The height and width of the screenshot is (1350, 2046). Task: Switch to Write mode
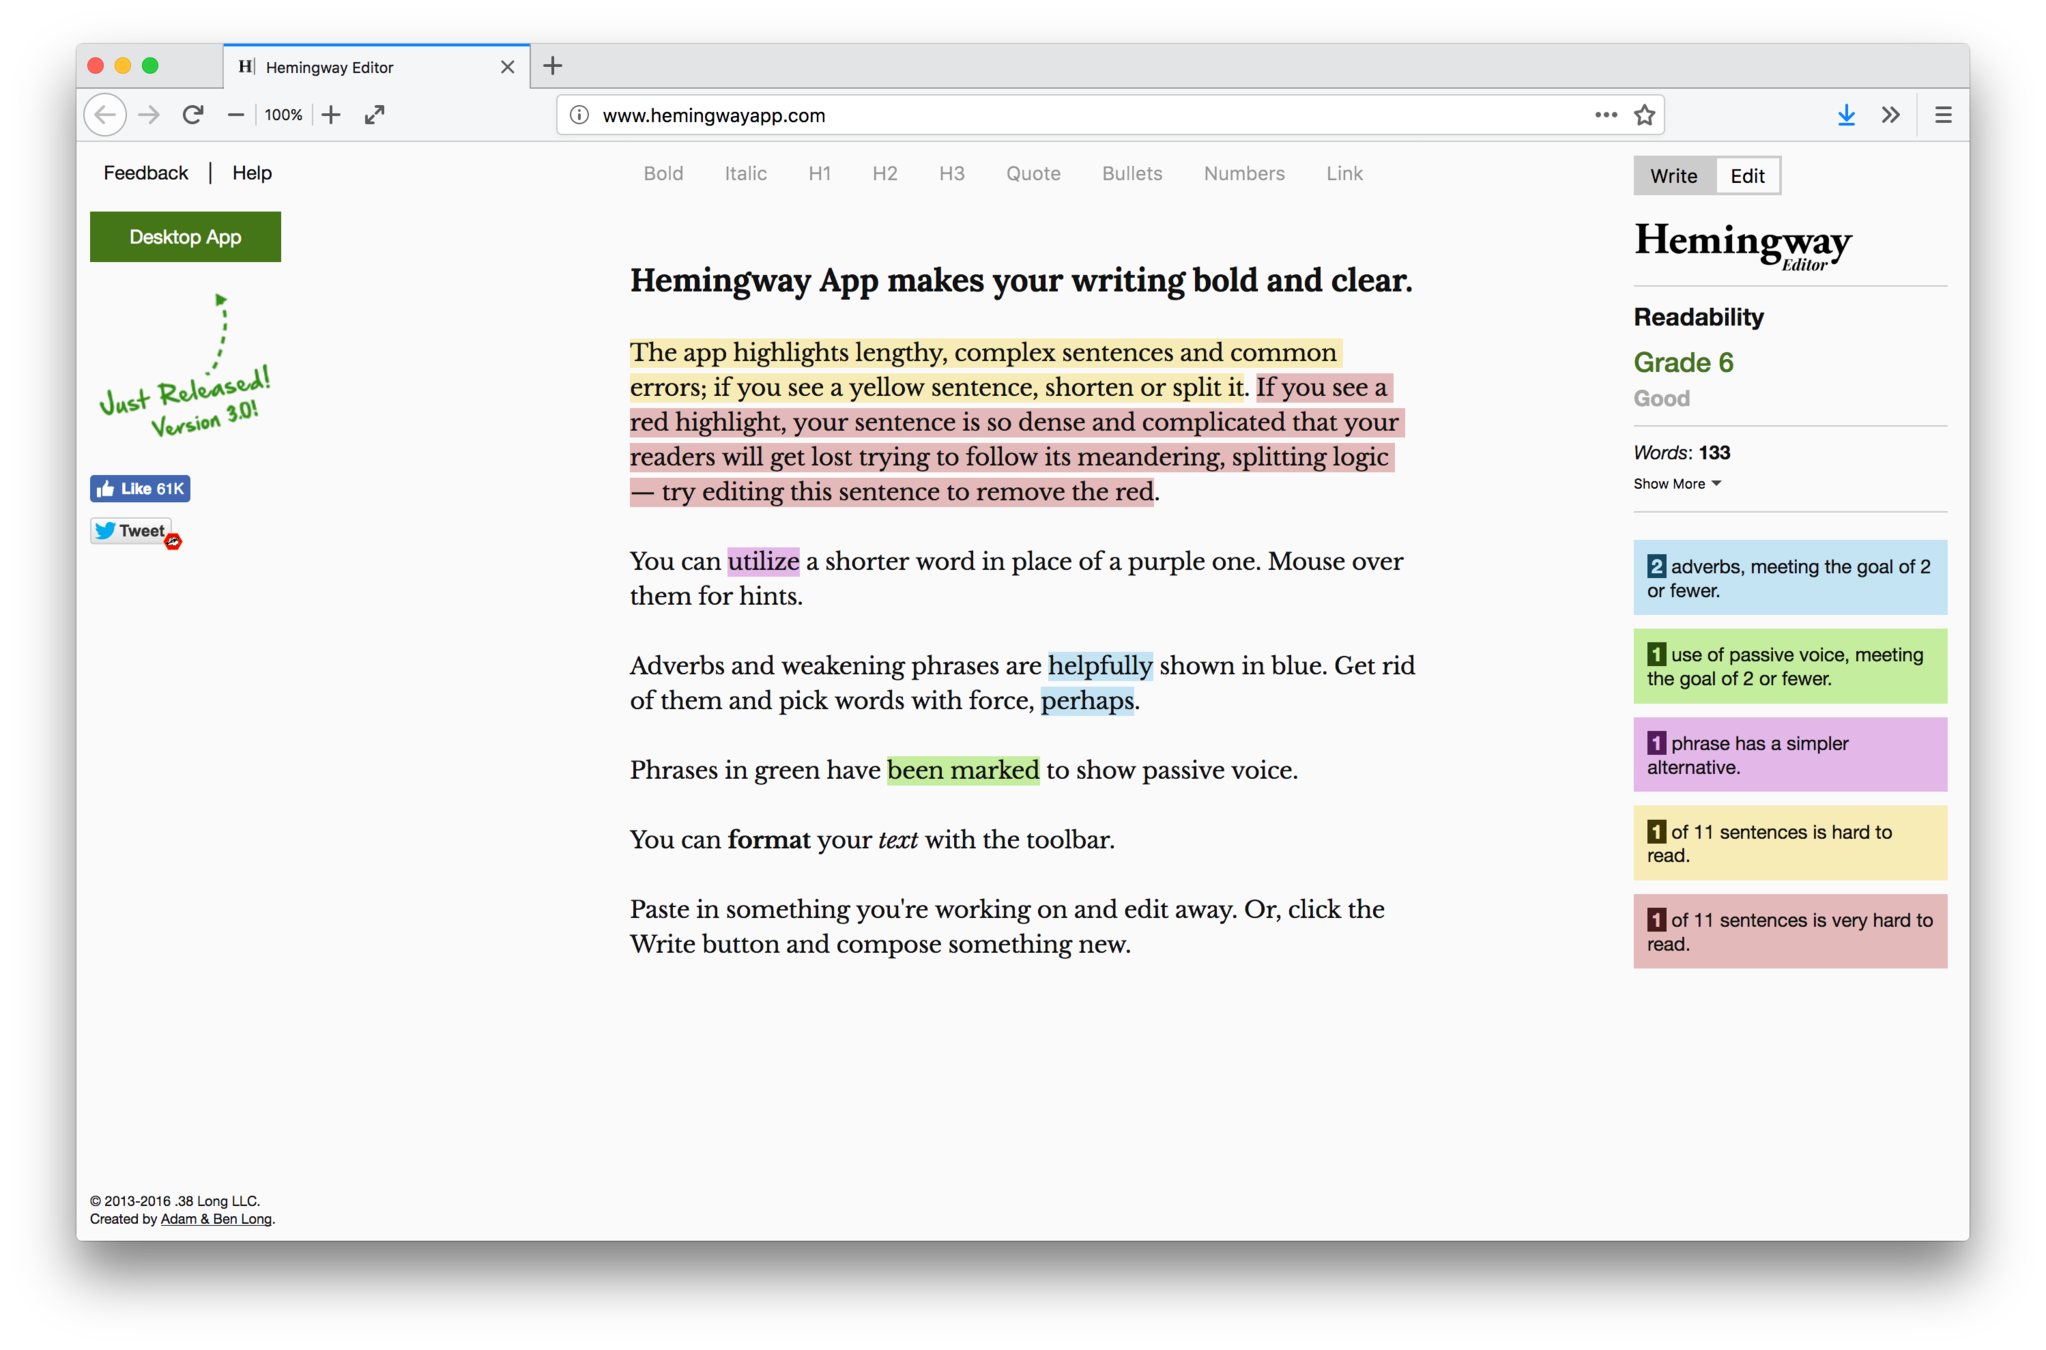click(1673, 176)
